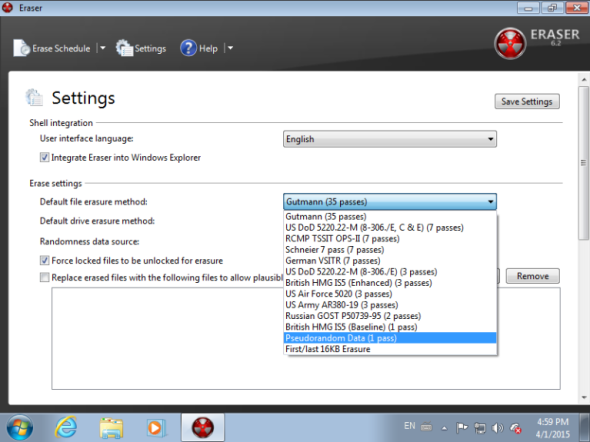The width and height of the screenshot is (590, 442).
Task: Open Windows Explorer from taskbar
Action: click(x=111, y=428)
